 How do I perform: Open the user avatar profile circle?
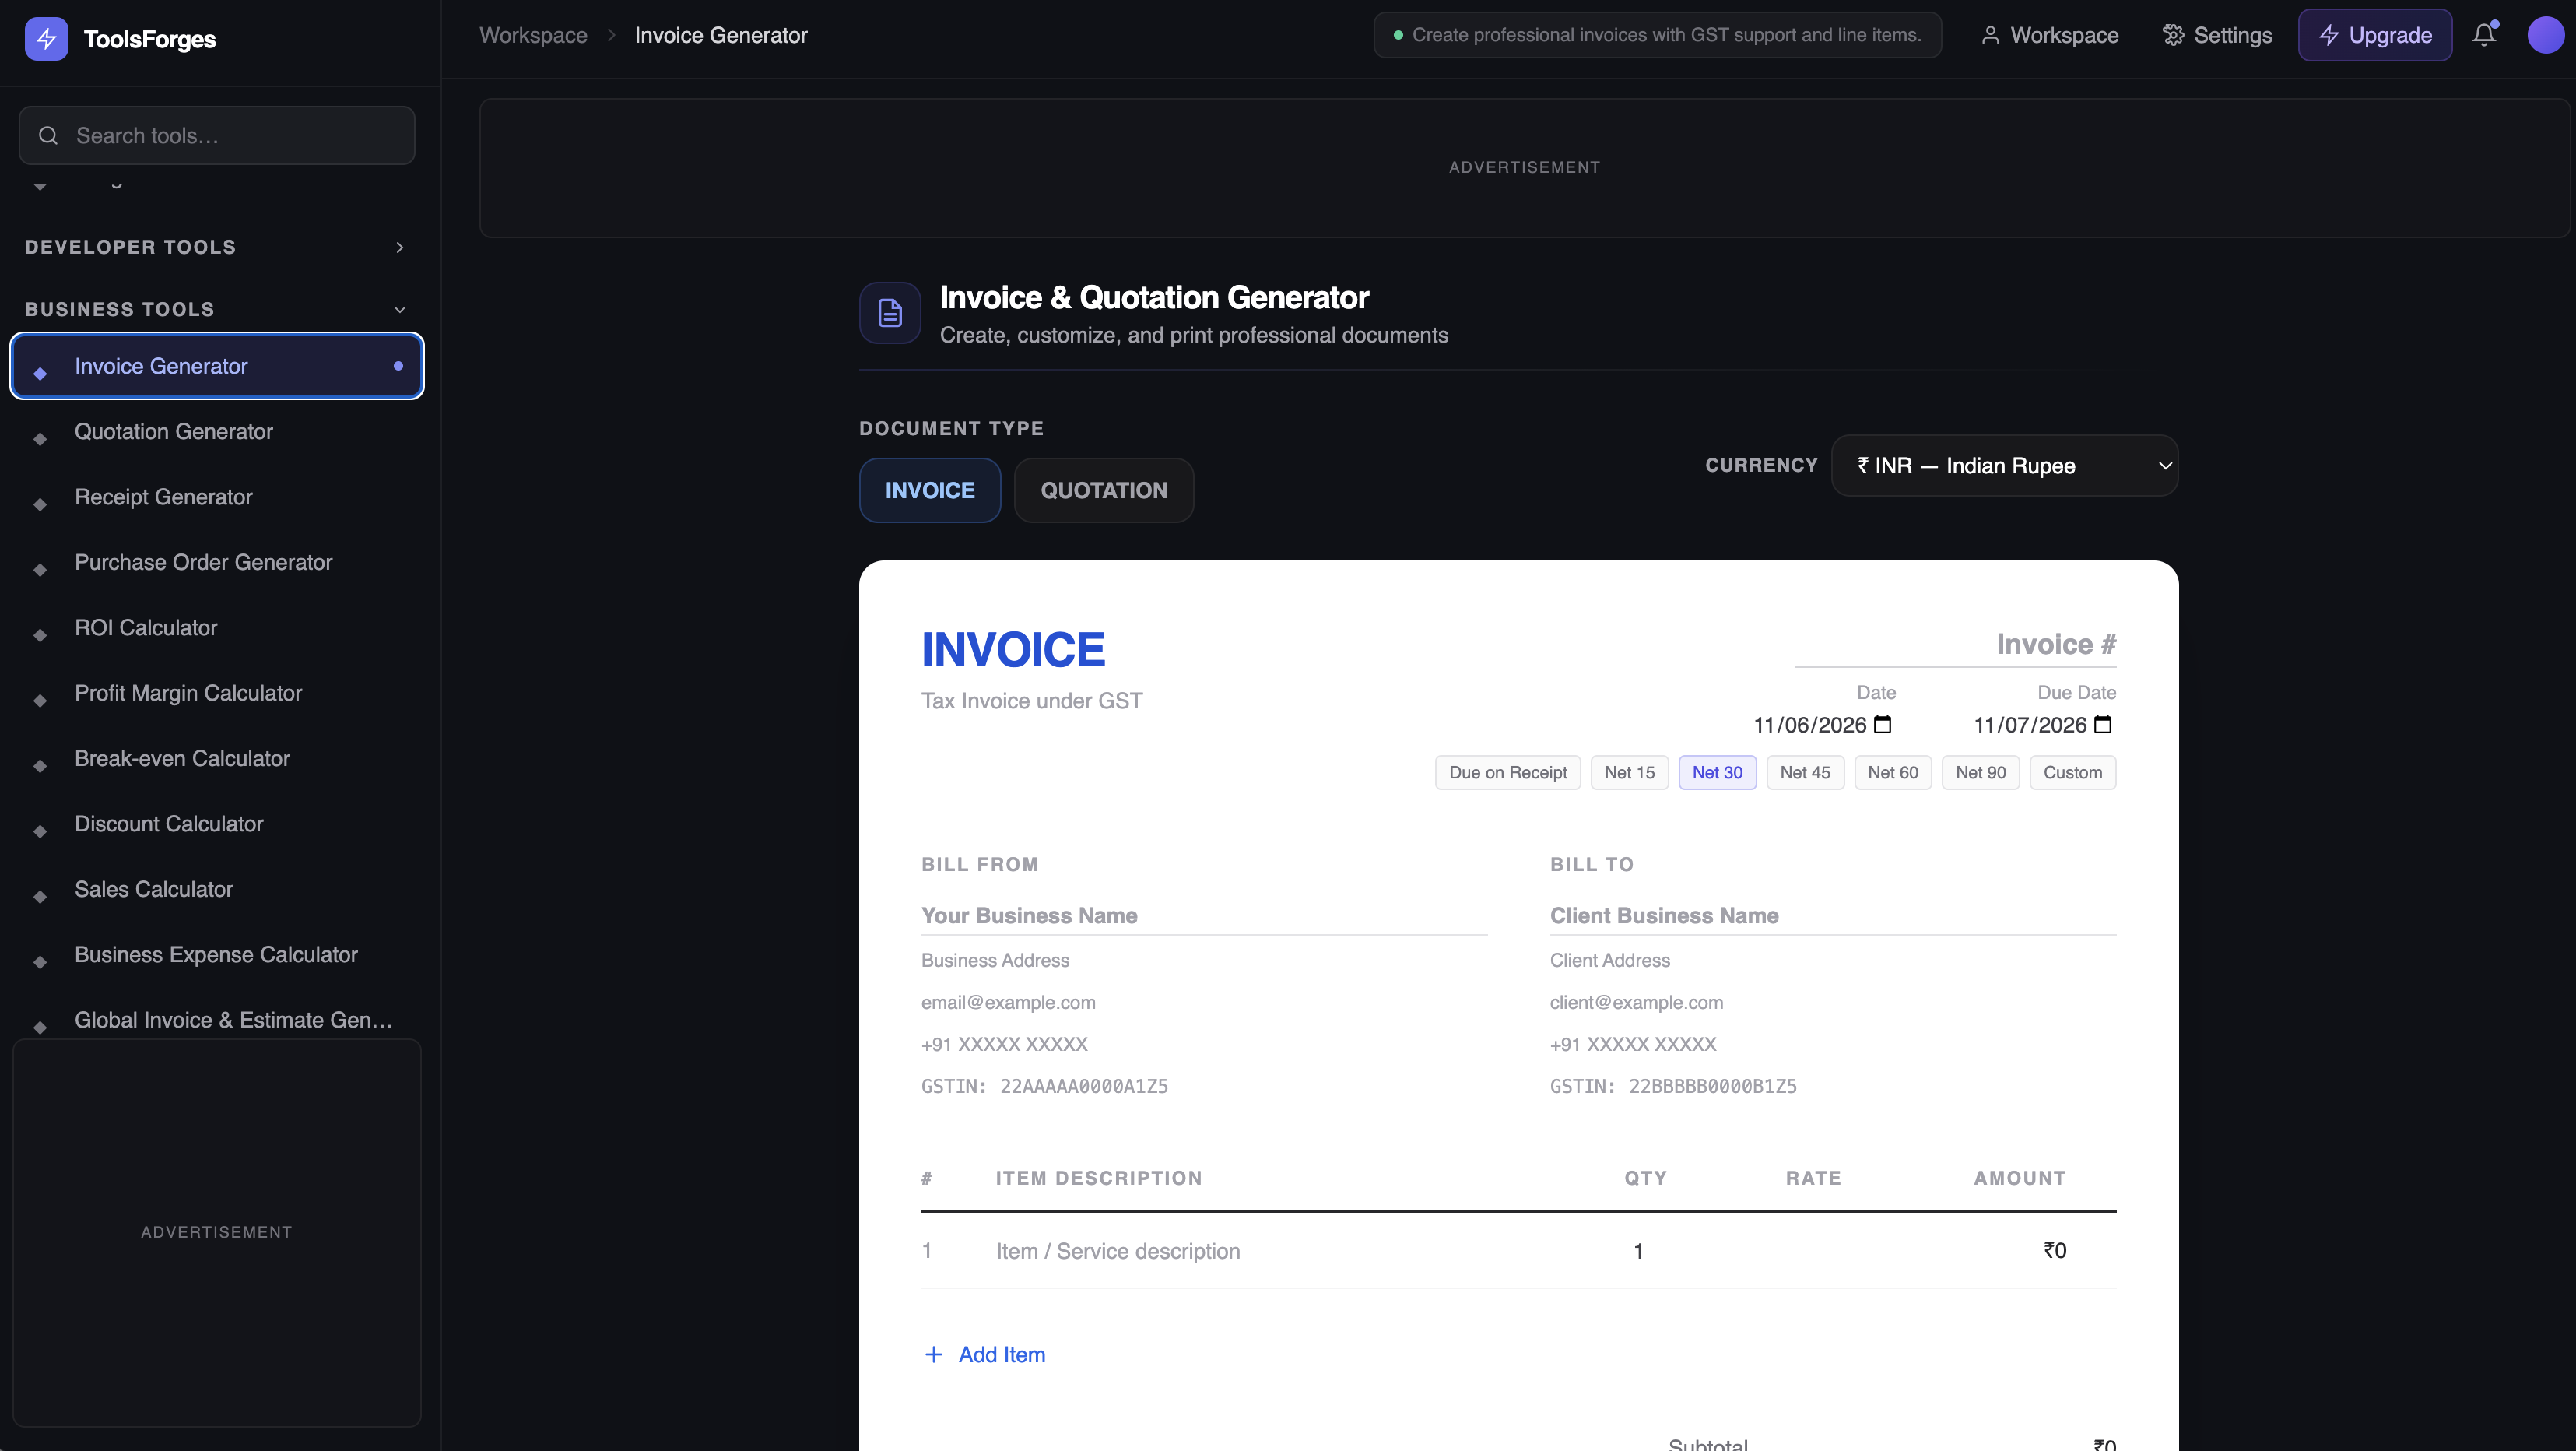[2545, 35]
